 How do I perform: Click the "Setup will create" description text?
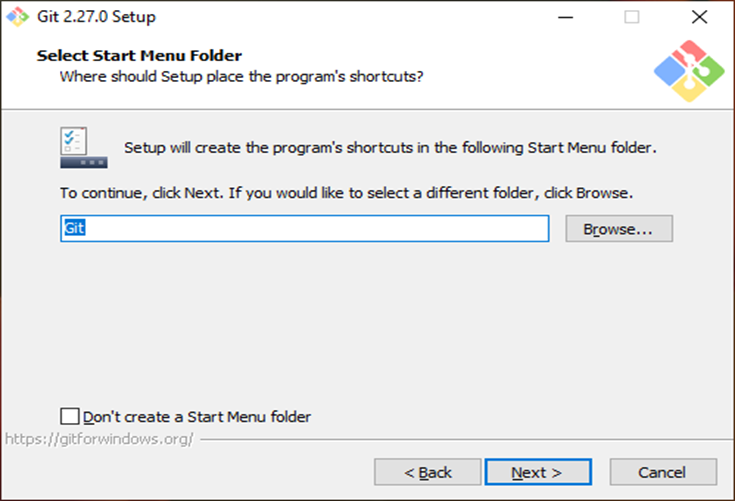click(389, 148)
